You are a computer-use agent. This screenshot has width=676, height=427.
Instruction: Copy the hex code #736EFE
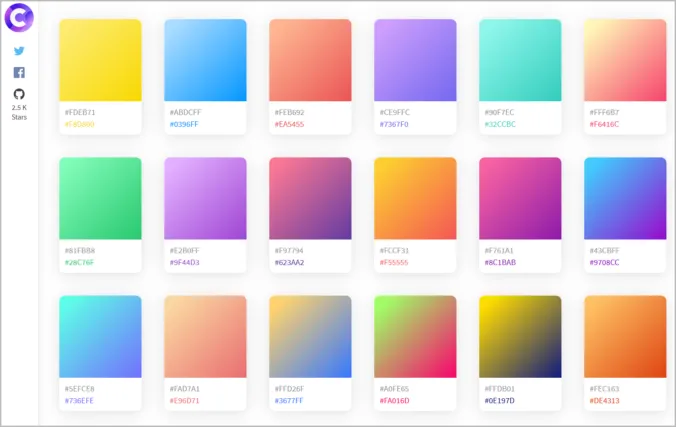coord(79,401)
